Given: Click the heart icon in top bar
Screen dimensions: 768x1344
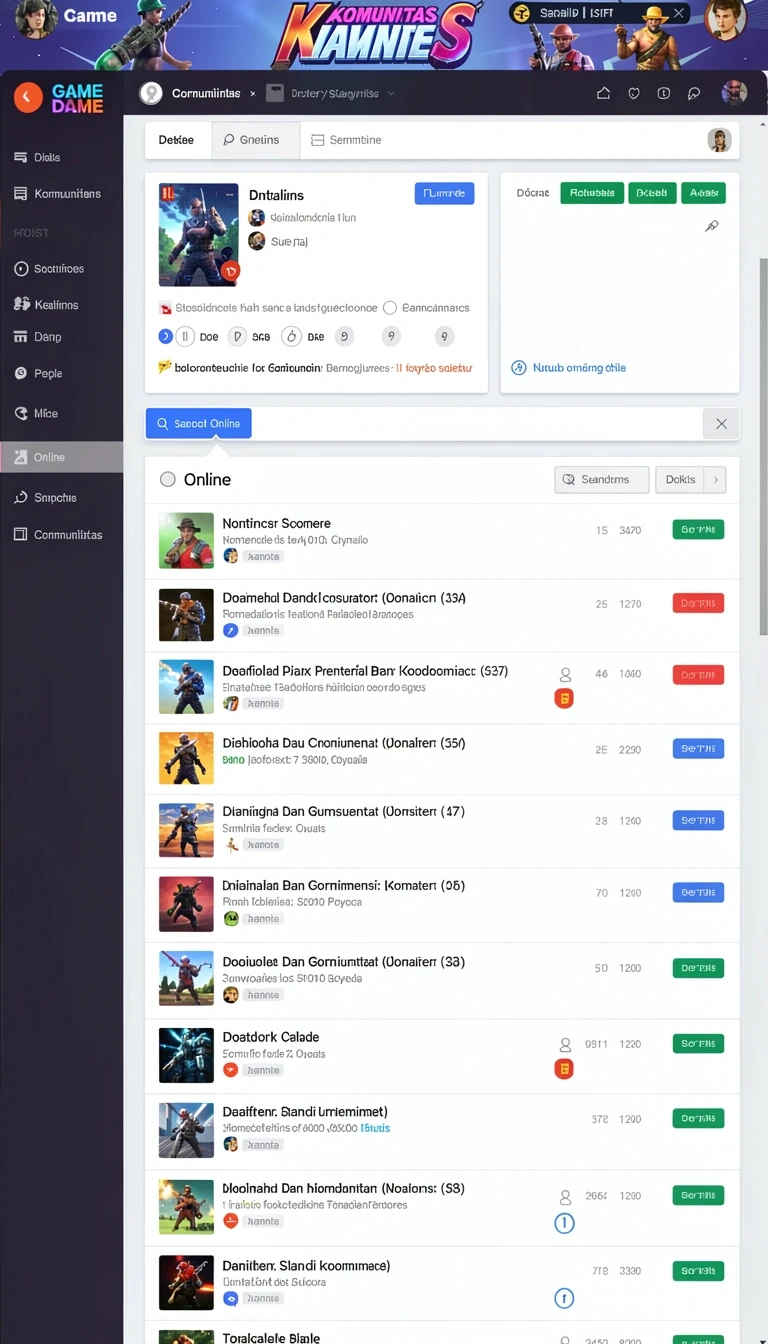Looking at the screenshot, I should (x=633, y=93).
